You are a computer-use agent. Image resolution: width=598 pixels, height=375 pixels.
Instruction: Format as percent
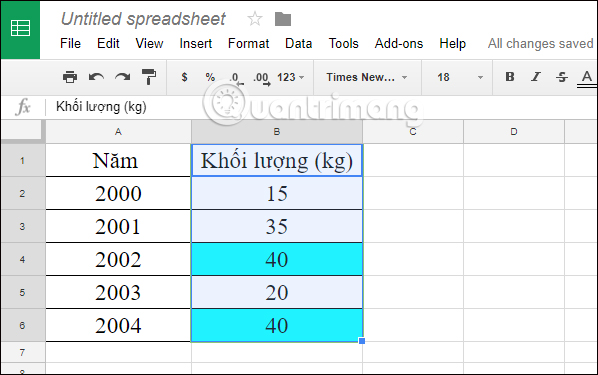(x=210, y=77)
